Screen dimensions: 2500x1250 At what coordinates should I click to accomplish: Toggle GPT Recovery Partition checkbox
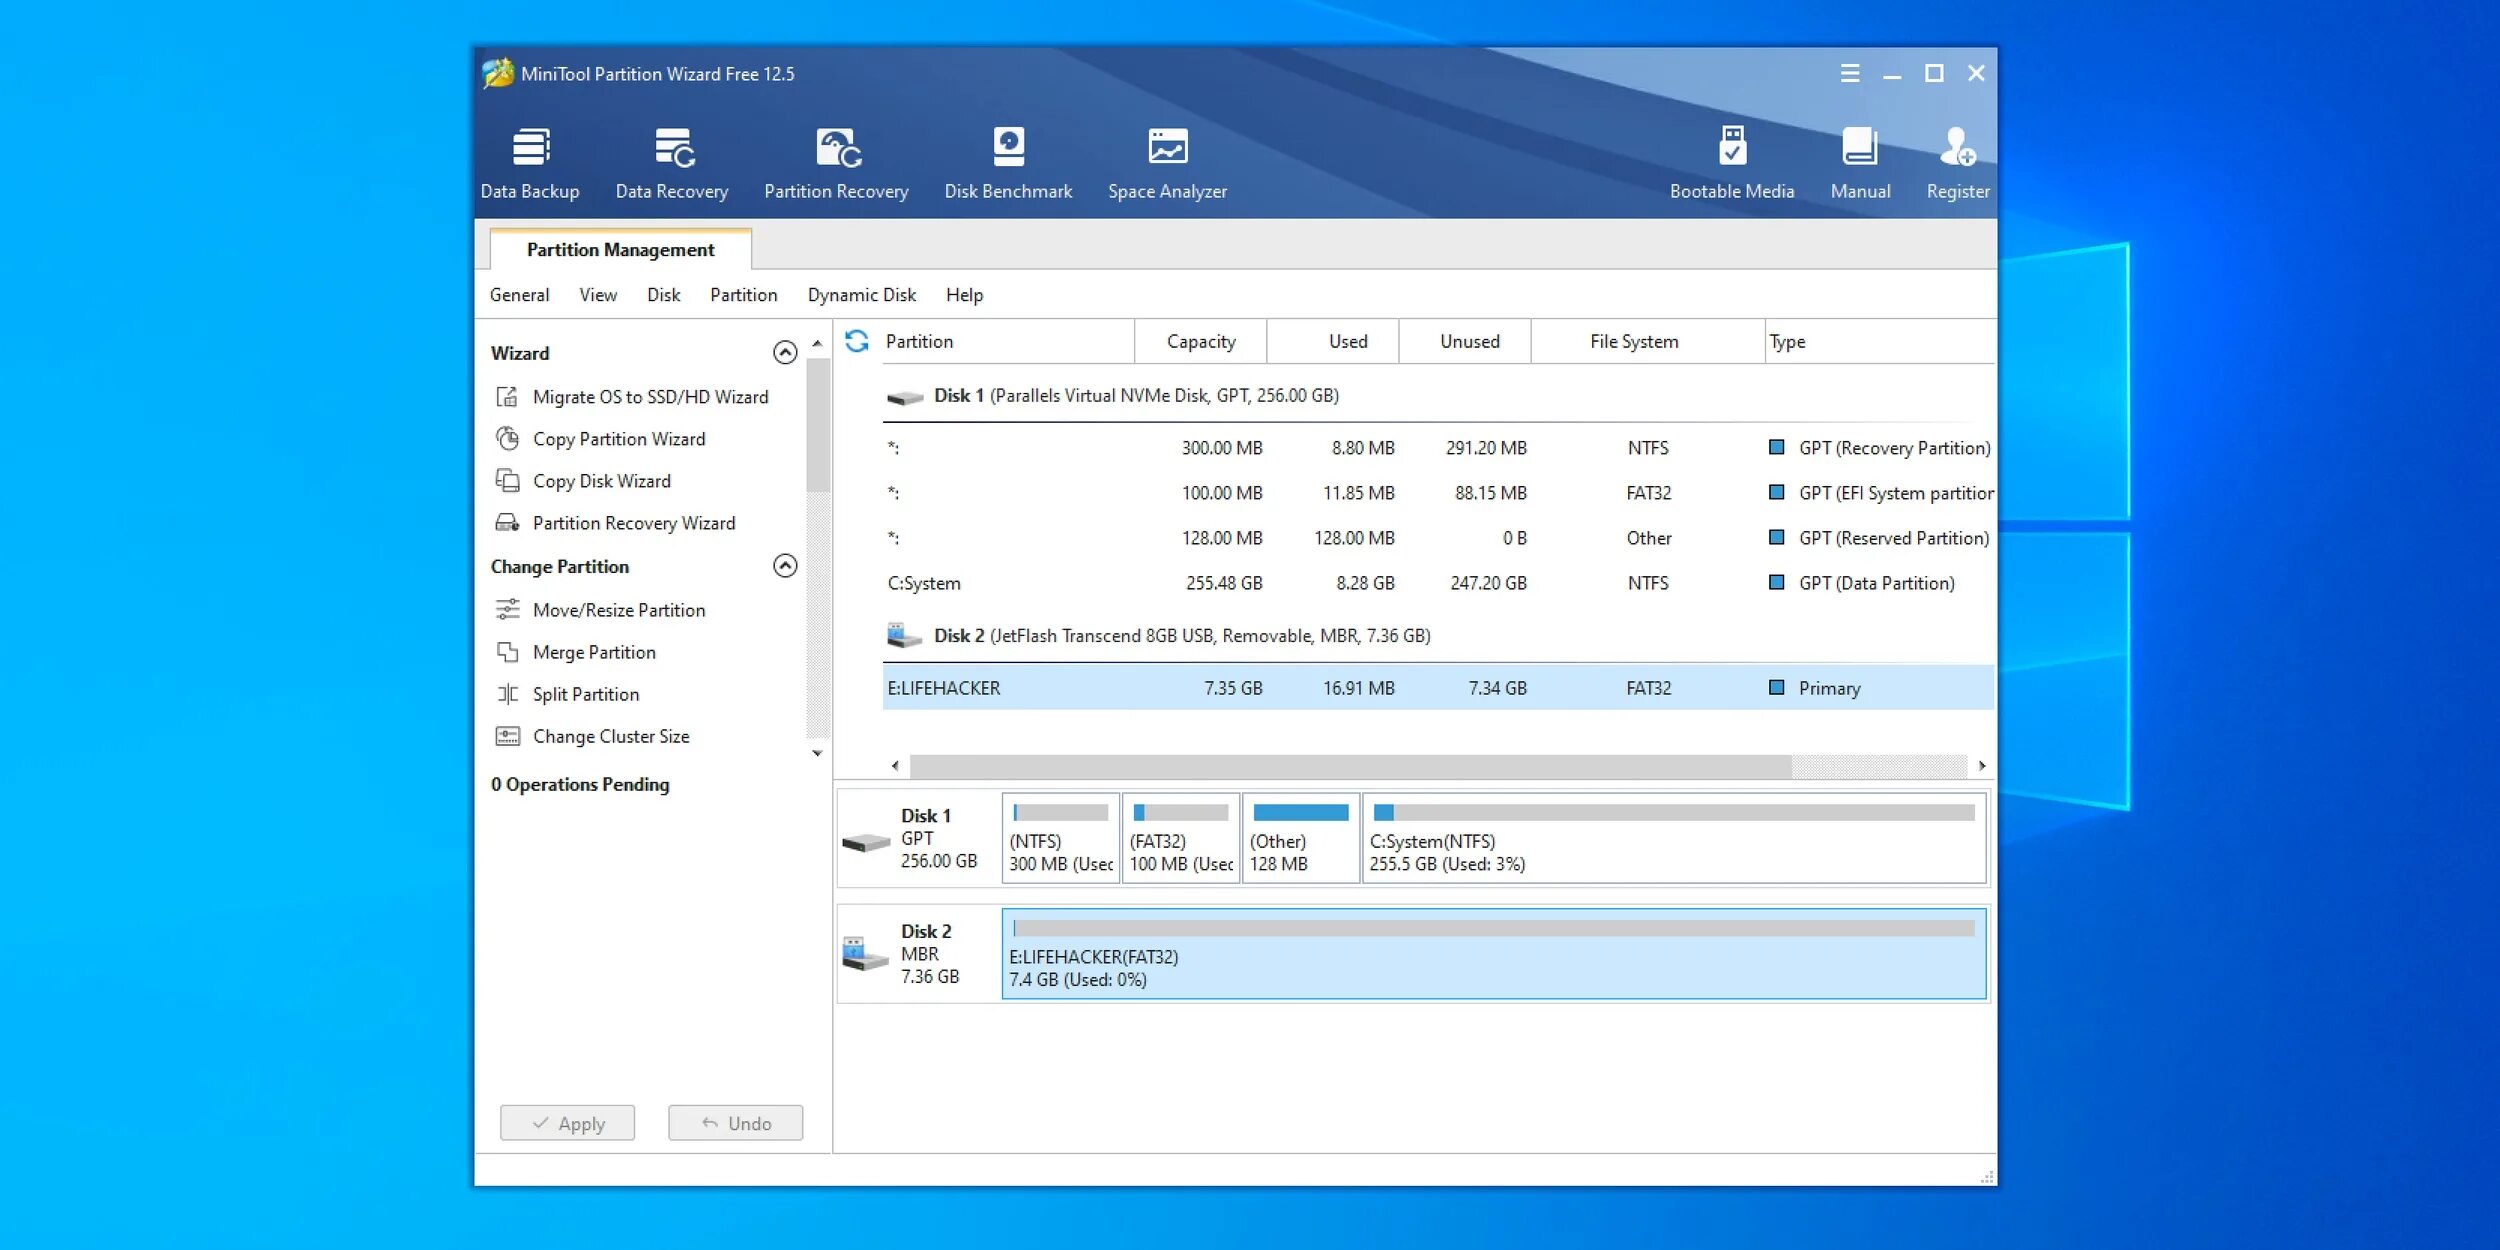(x=1775, y=446)
